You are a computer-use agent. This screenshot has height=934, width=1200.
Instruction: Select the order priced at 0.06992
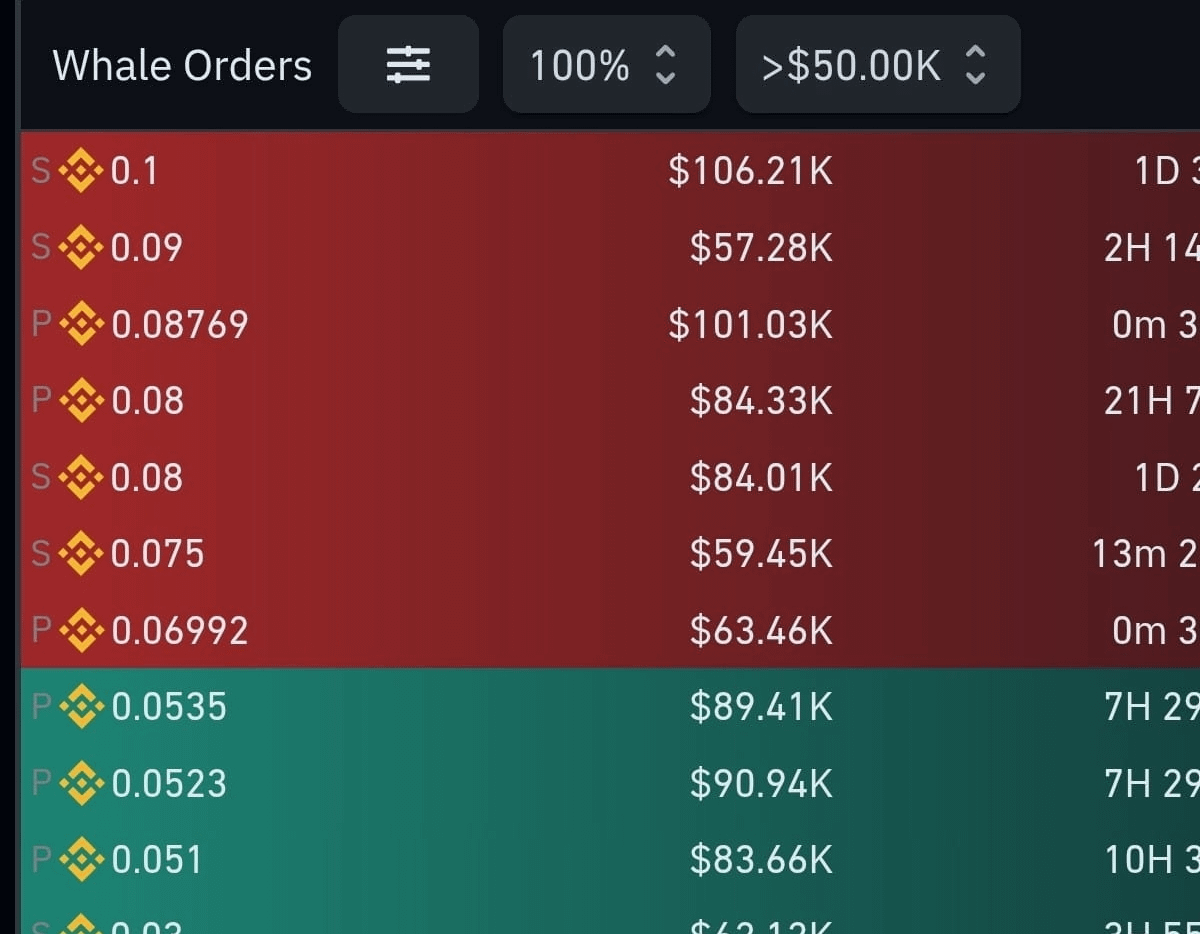pyautogui.click(x=179, y=631)
